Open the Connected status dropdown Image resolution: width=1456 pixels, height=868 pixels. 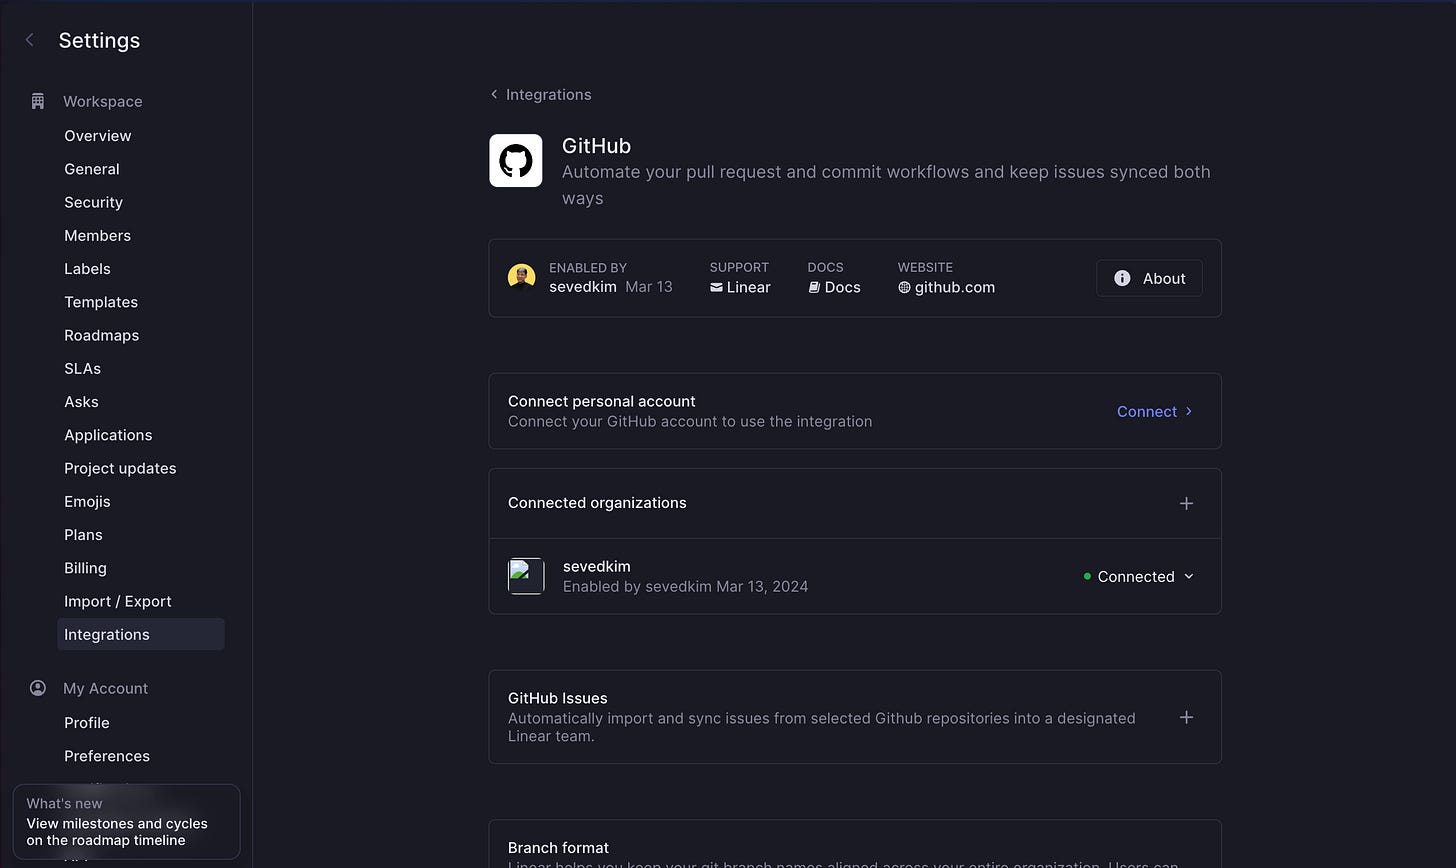(x=1139, y=576)
